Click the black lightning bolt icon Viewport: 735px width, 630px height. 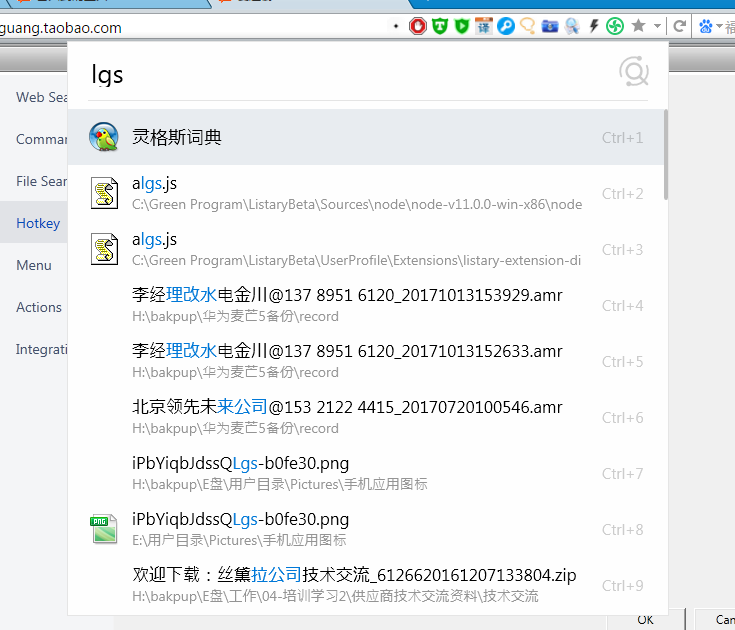tap(594, 26)
